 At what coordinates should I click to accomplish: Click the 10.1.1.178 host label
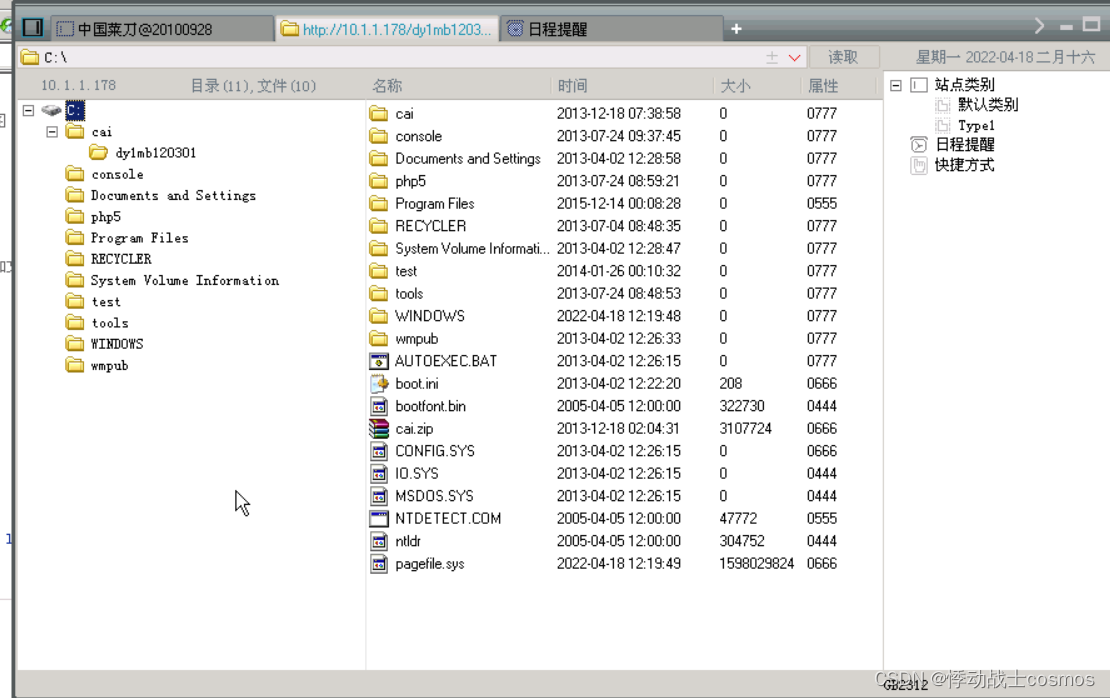coord(79,86)
